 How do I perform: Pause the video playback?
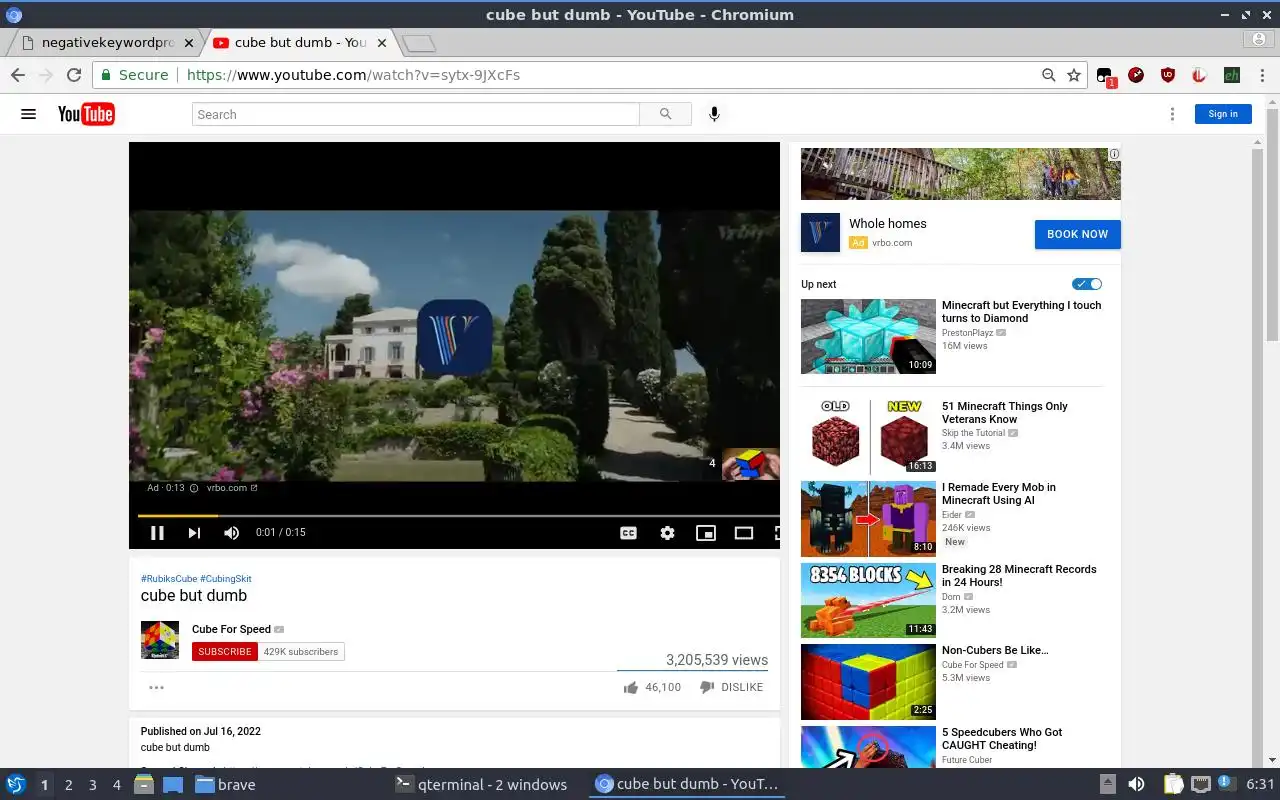[x=157, y=533]
